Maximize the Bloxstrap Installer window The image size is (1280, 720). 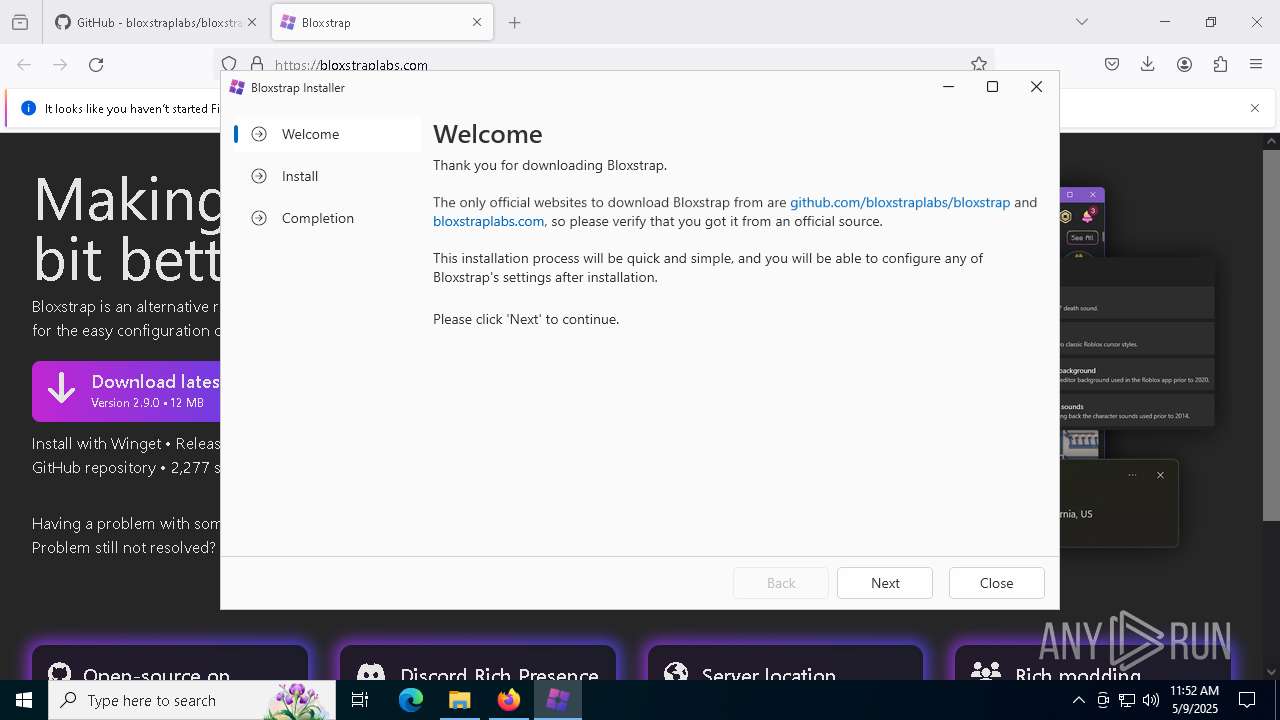pyautogui.click(x=992, y=87)
